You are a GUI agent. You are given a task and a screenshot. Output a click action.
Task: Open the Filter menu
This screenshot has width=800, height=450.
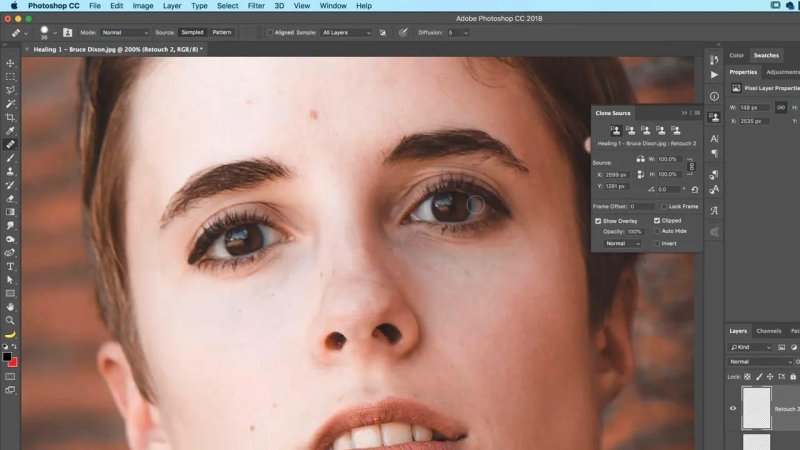coord(256,6)
